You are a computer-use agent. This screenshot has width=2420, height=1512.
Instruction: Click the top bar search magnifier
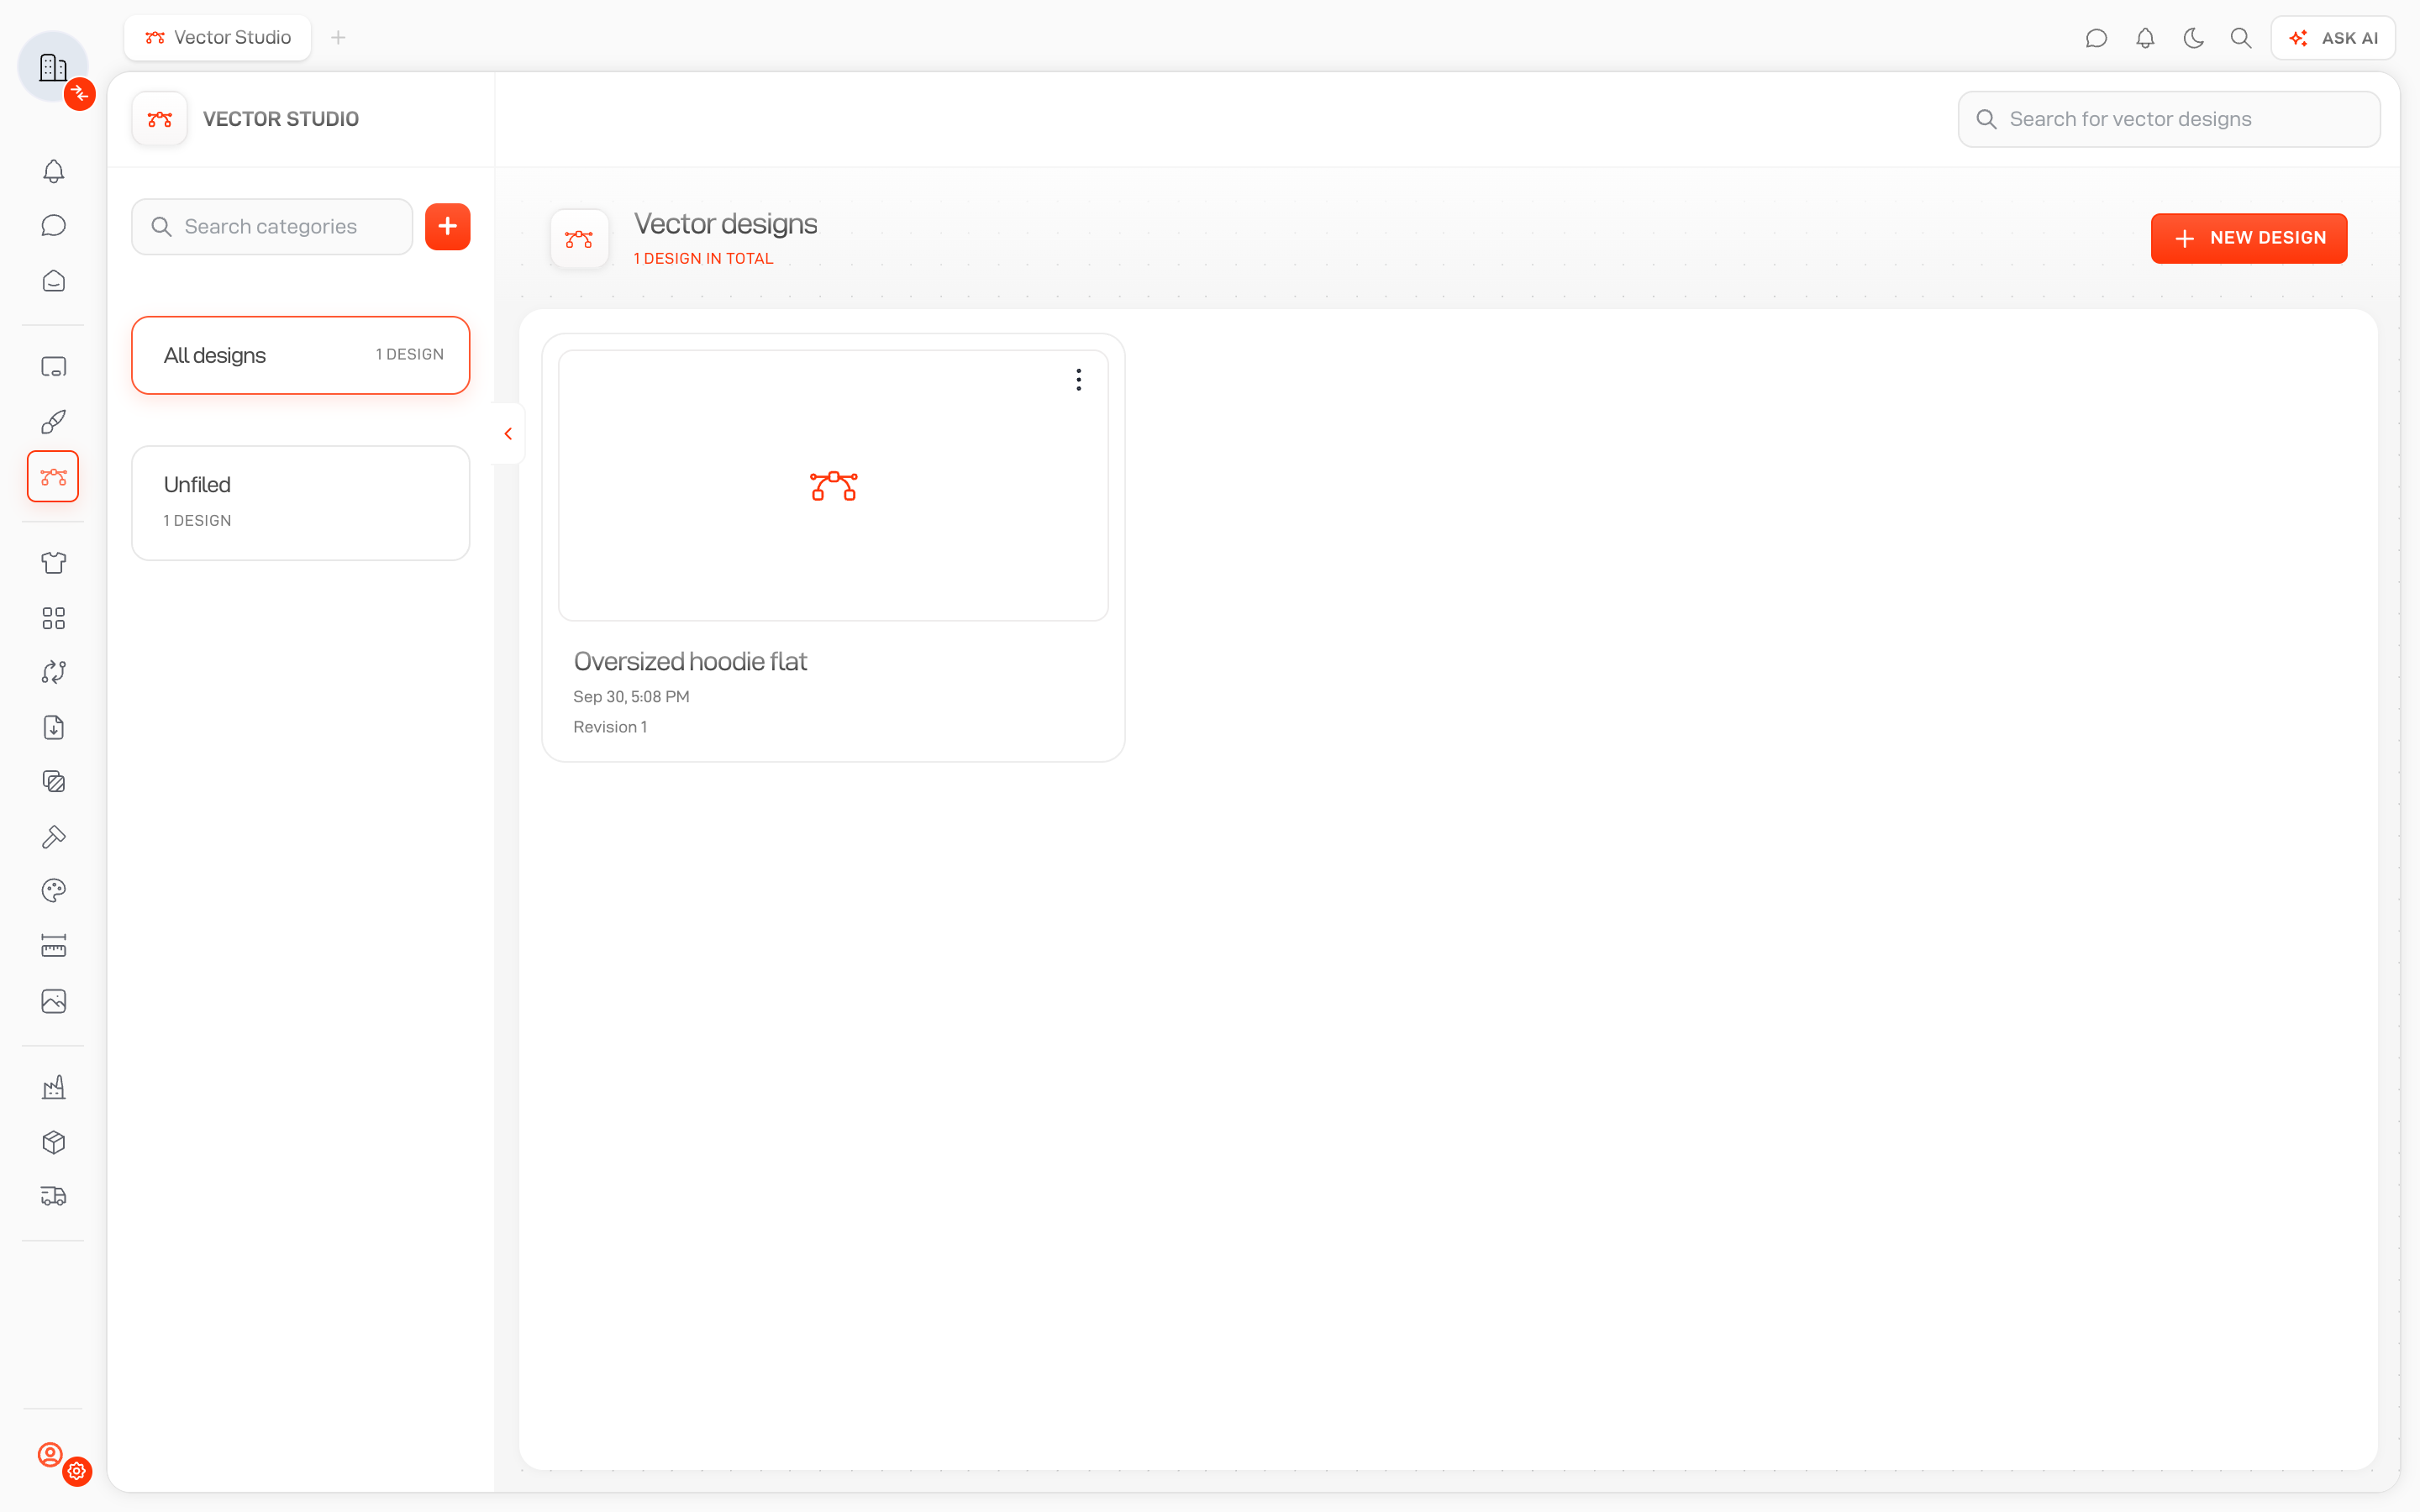point(2241,38)
